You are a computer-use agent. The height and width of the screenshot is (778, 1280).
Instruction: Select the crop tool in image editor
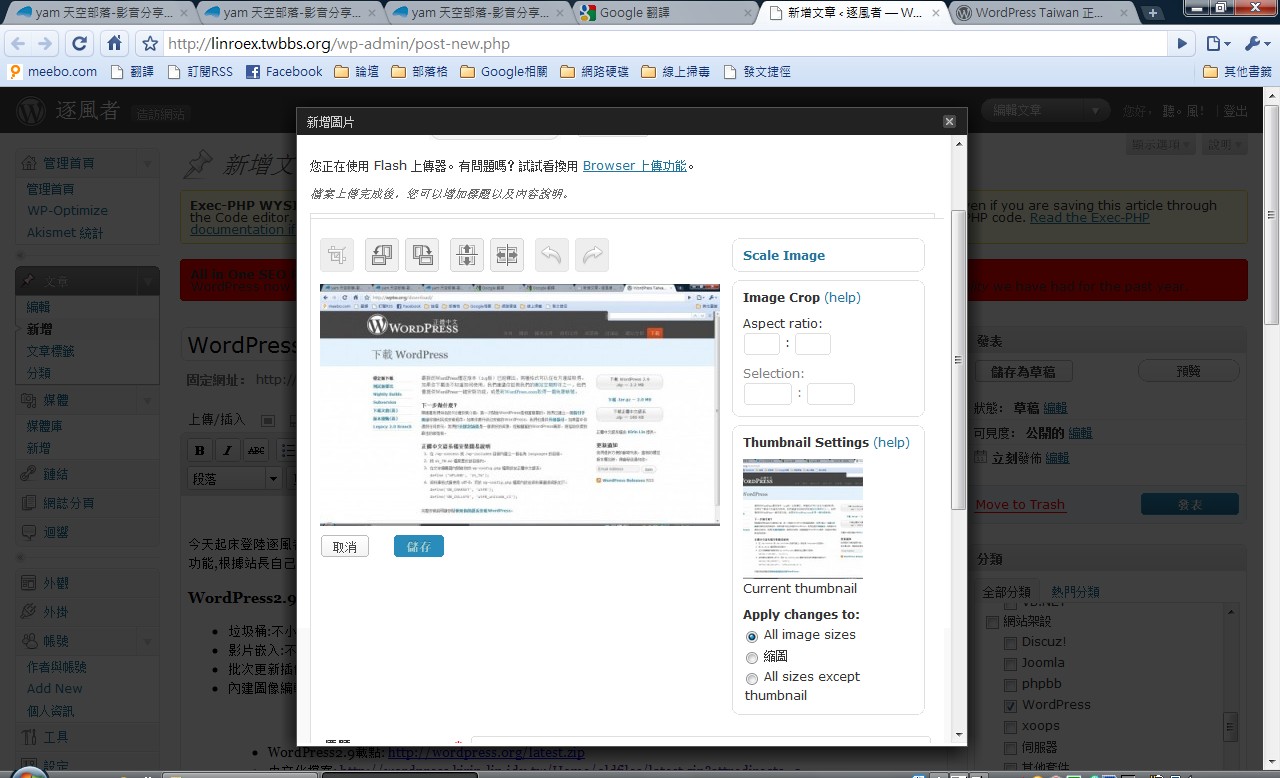click(x=337, y=255)
